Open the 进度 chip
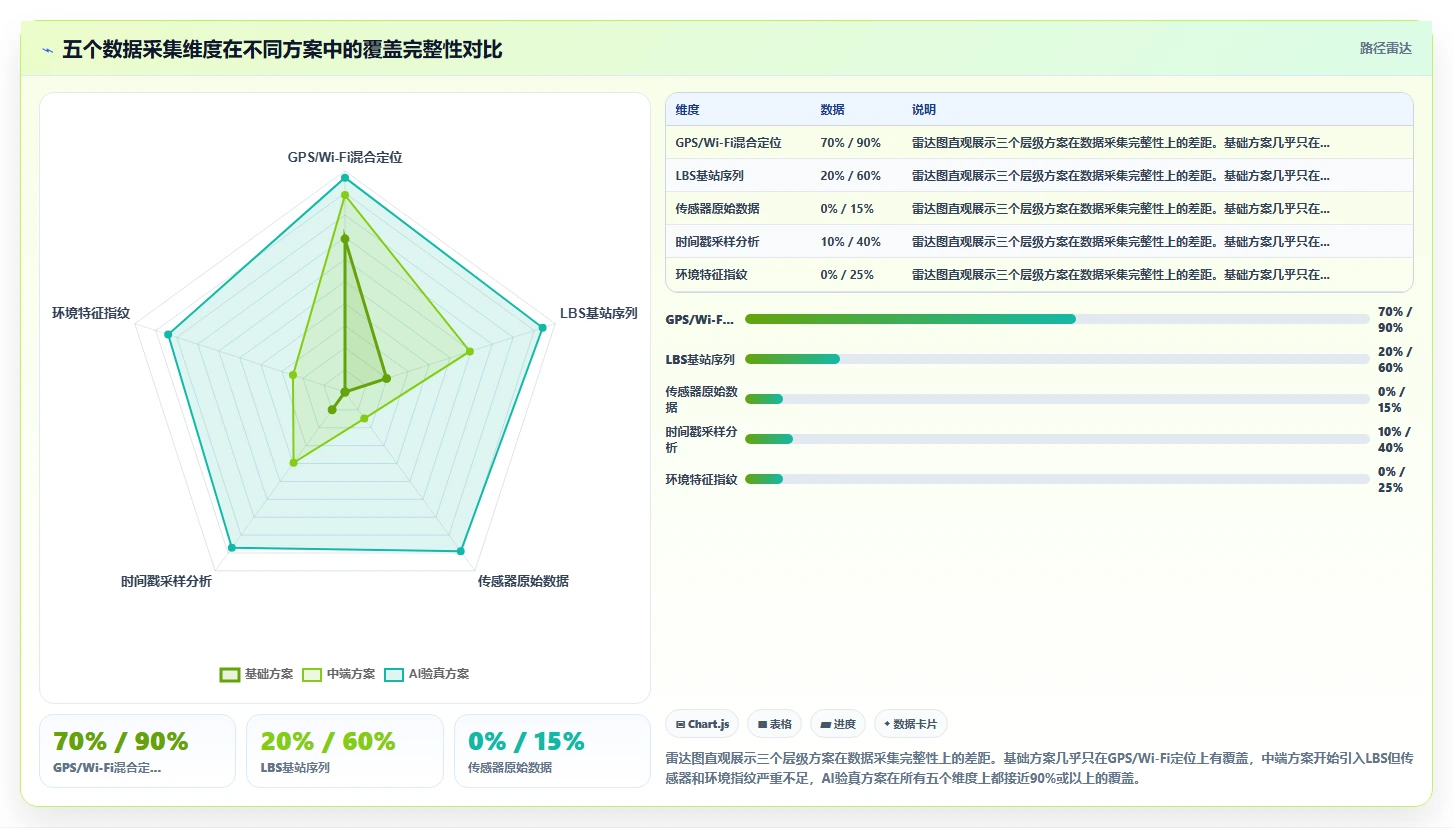Screen dimensions: 1453x828 (x=838, y=724)
